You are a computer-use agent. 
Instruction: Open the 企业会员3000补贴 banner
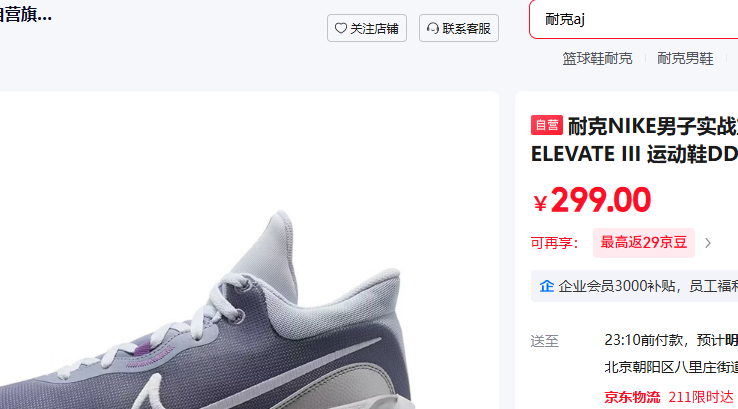(634, 286)
